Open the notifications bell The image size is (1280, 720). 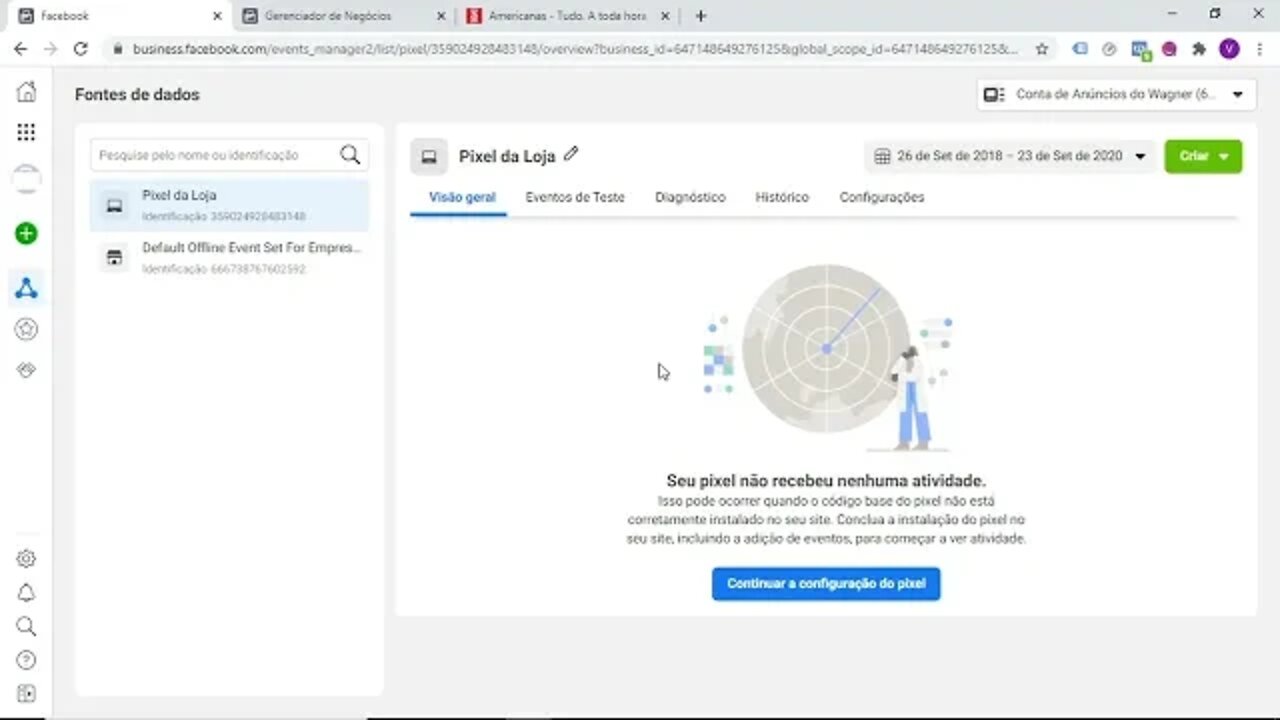[x=27, y=593]
